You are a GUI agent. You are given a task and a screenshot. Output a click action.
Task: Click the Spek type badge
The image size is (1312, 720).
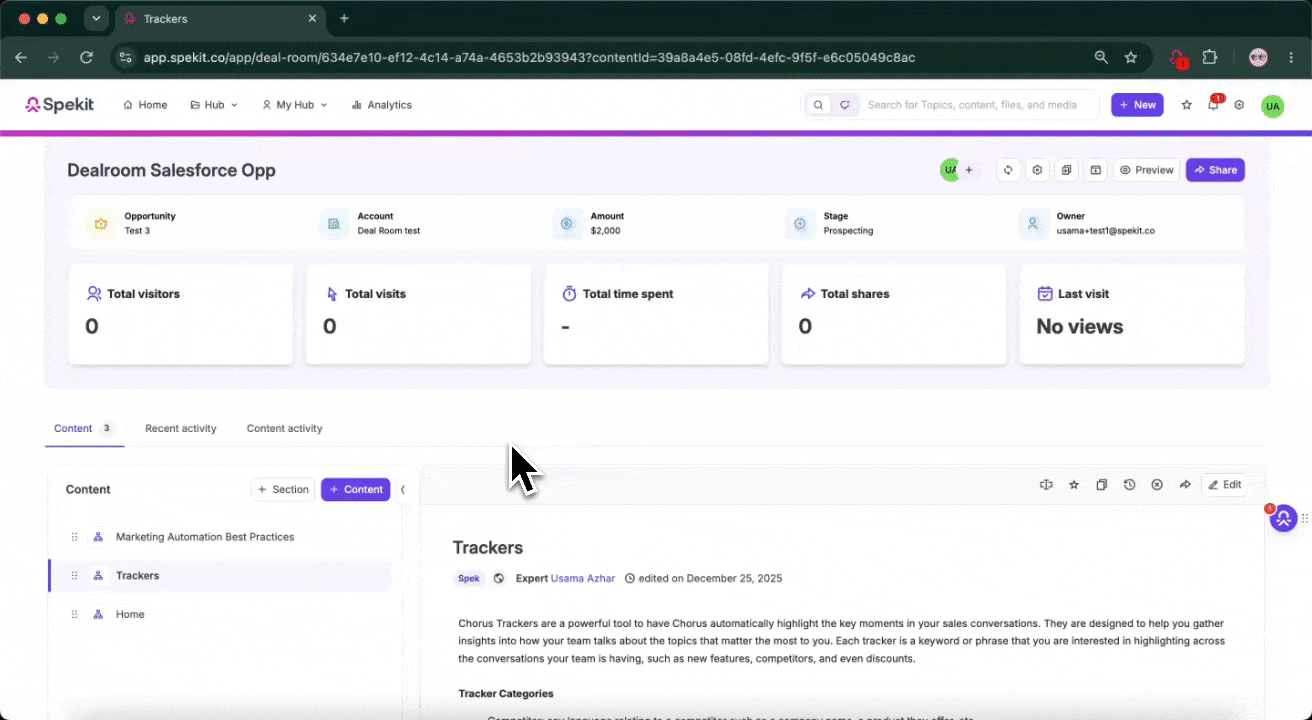[469, 578]
